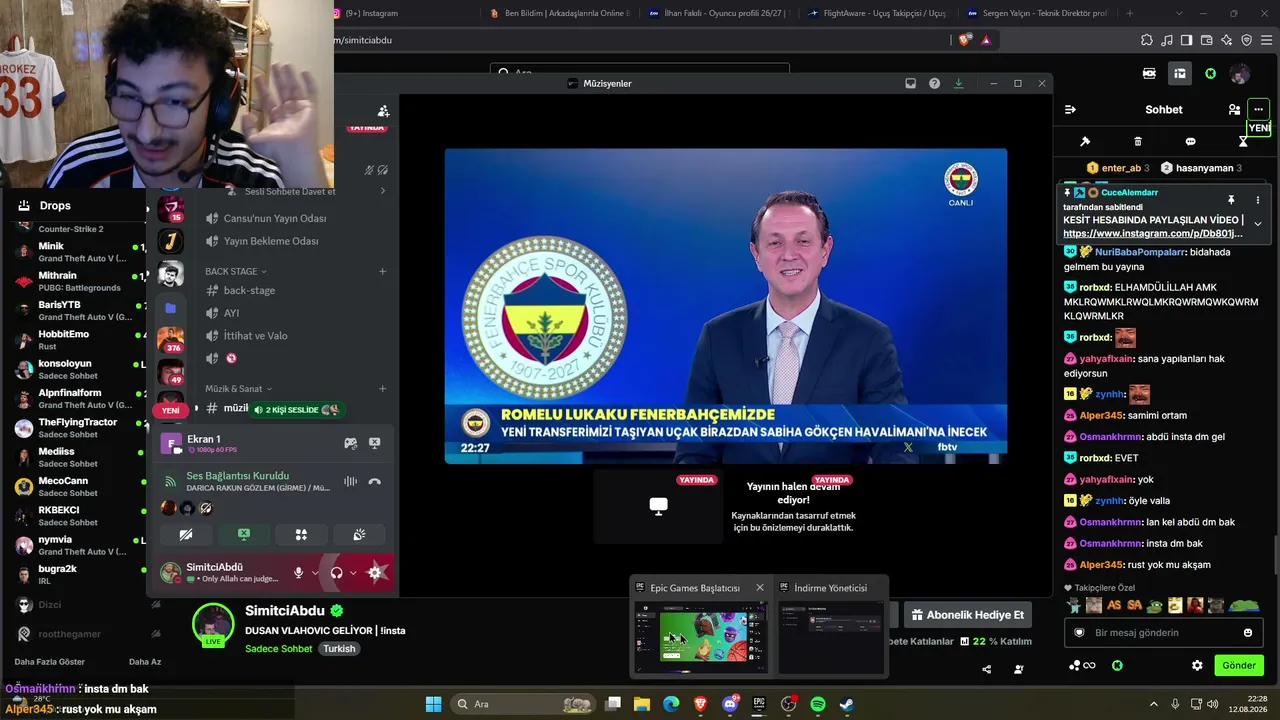Viewport: 1280px width, 720px height.
Task: Toggle Discord camera on or off
Action: 186,535
